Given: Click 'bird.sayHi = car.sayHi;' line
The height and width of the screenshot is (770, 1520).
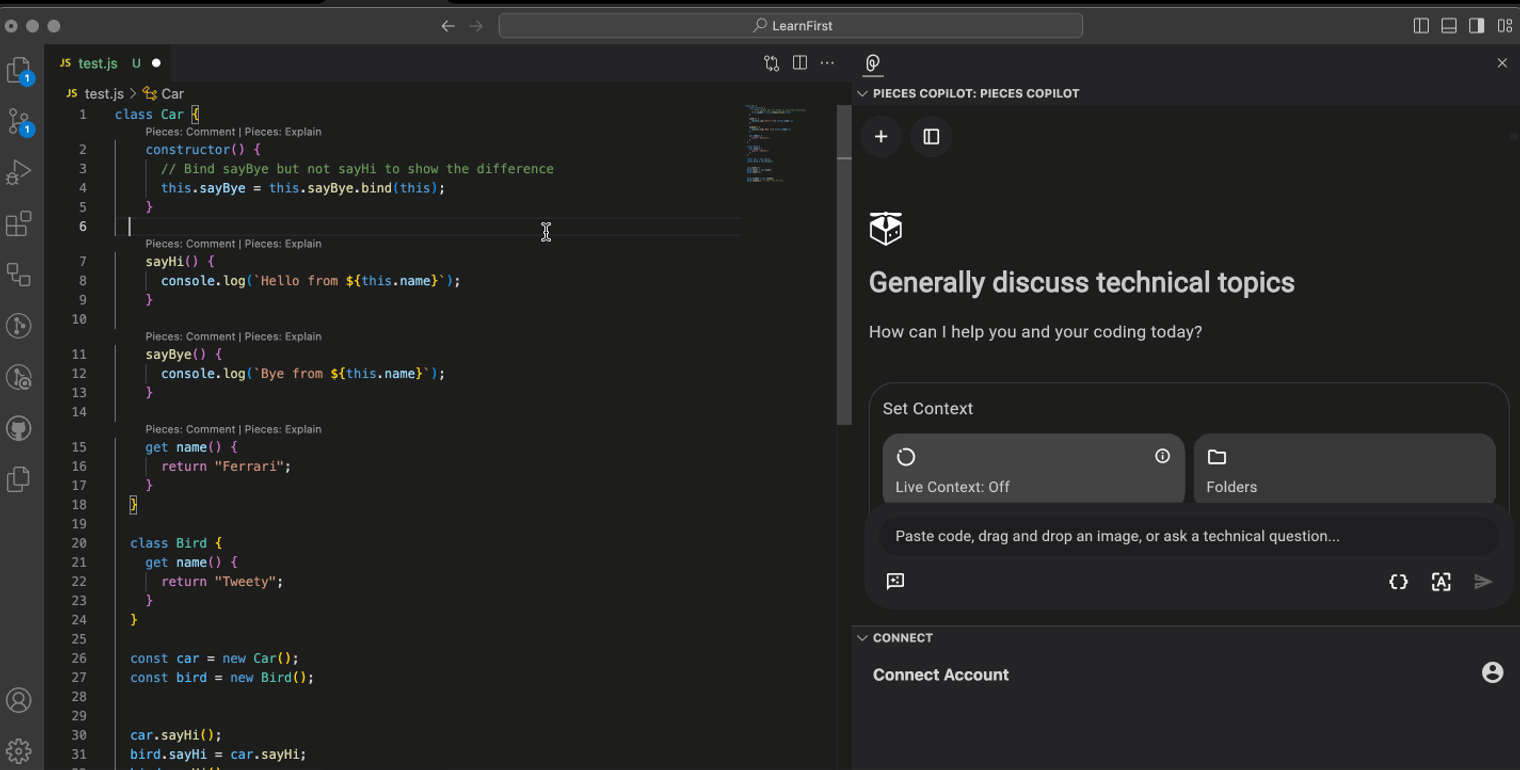Looking at the screenshot, I should tap(218, 754).
